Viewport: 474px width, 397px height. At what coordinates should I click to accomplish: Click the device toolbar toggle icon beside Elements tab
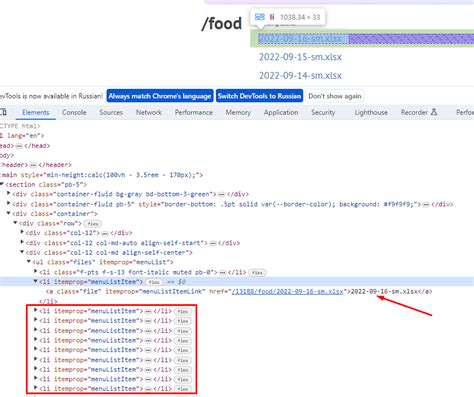tap(3, 112)
